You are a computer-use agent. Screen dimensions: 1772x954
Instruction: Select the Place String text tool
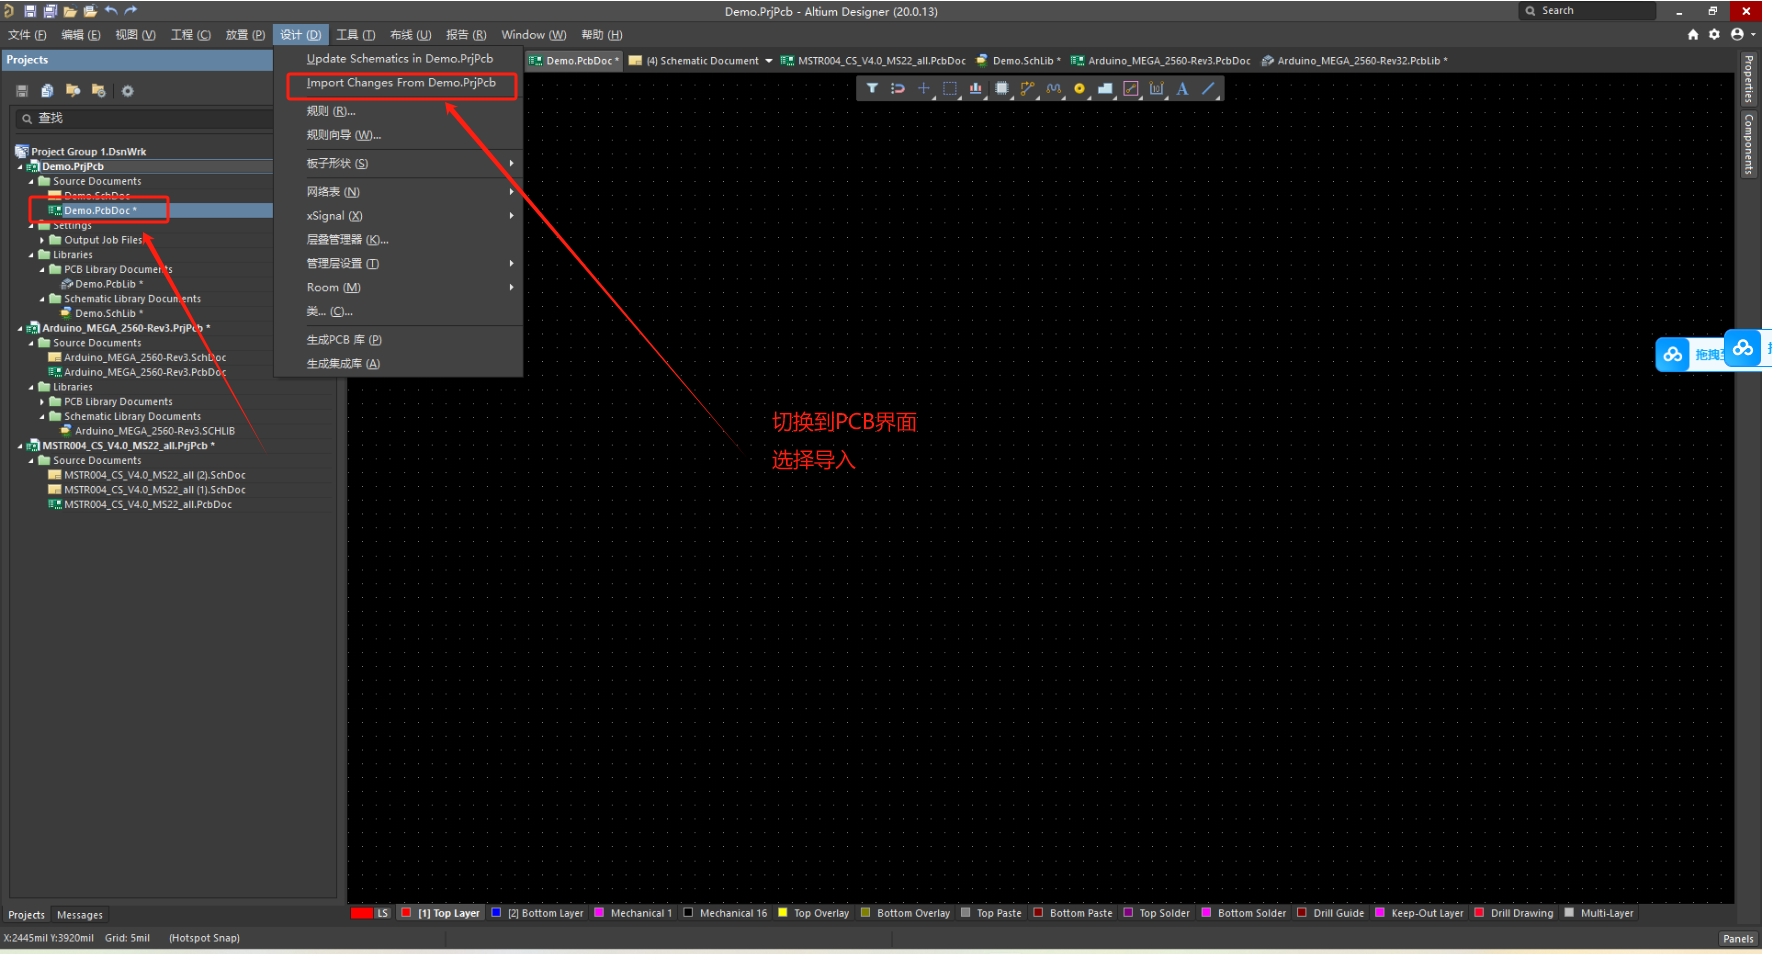coord(1182,88)
